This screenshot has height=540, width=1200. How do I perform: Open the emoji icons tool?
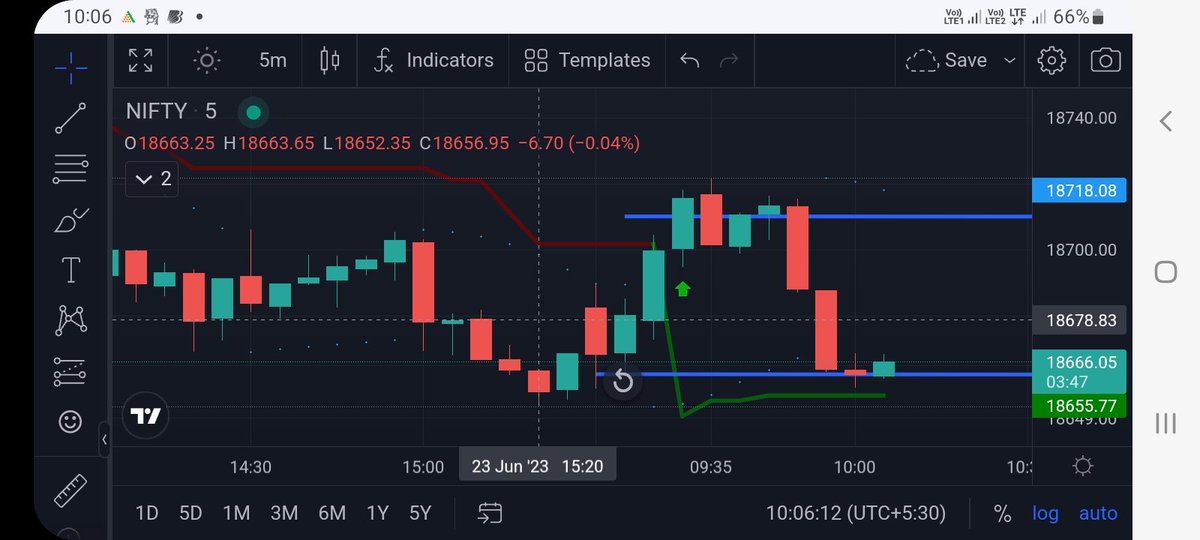point(71,422)
